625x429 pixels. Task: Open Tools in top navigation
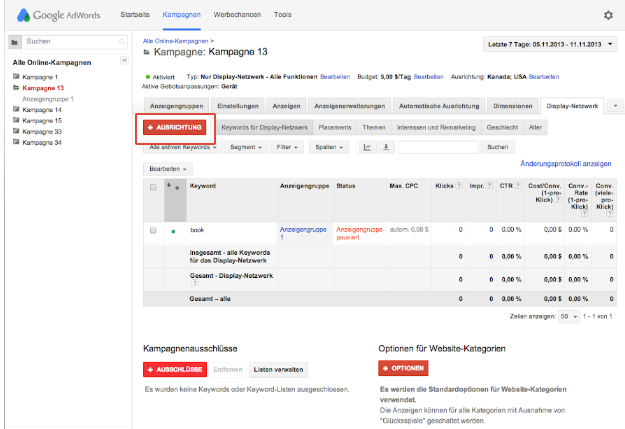[x=283, y=15]
